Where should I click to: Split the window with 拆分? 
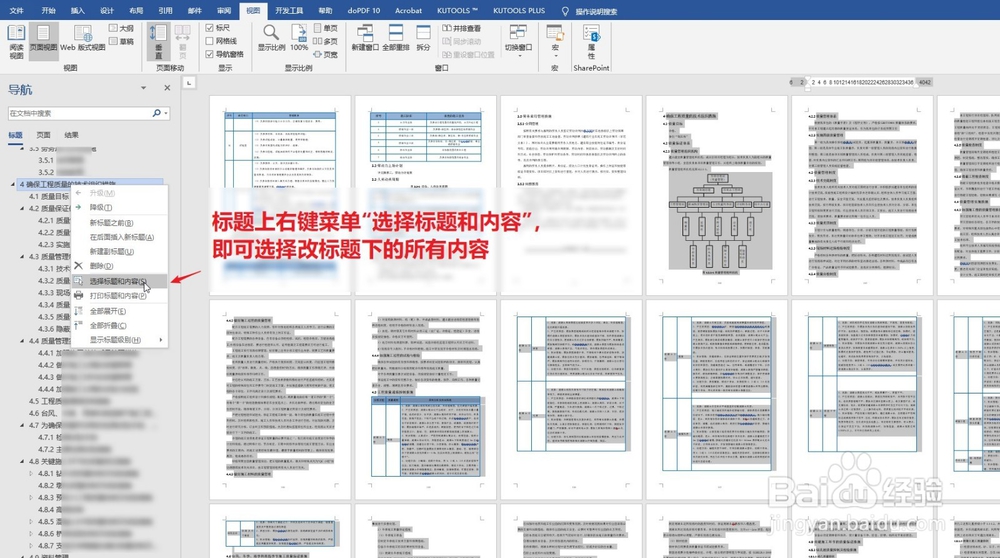coord(423,38)
